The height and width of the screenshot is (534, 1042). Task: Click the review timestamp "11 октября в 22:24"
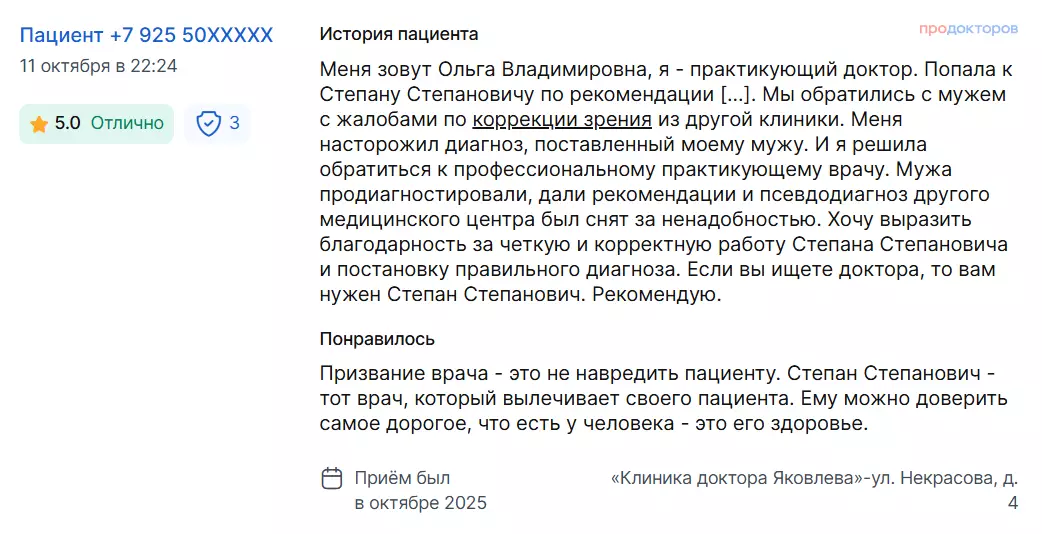tap(99, 66)
